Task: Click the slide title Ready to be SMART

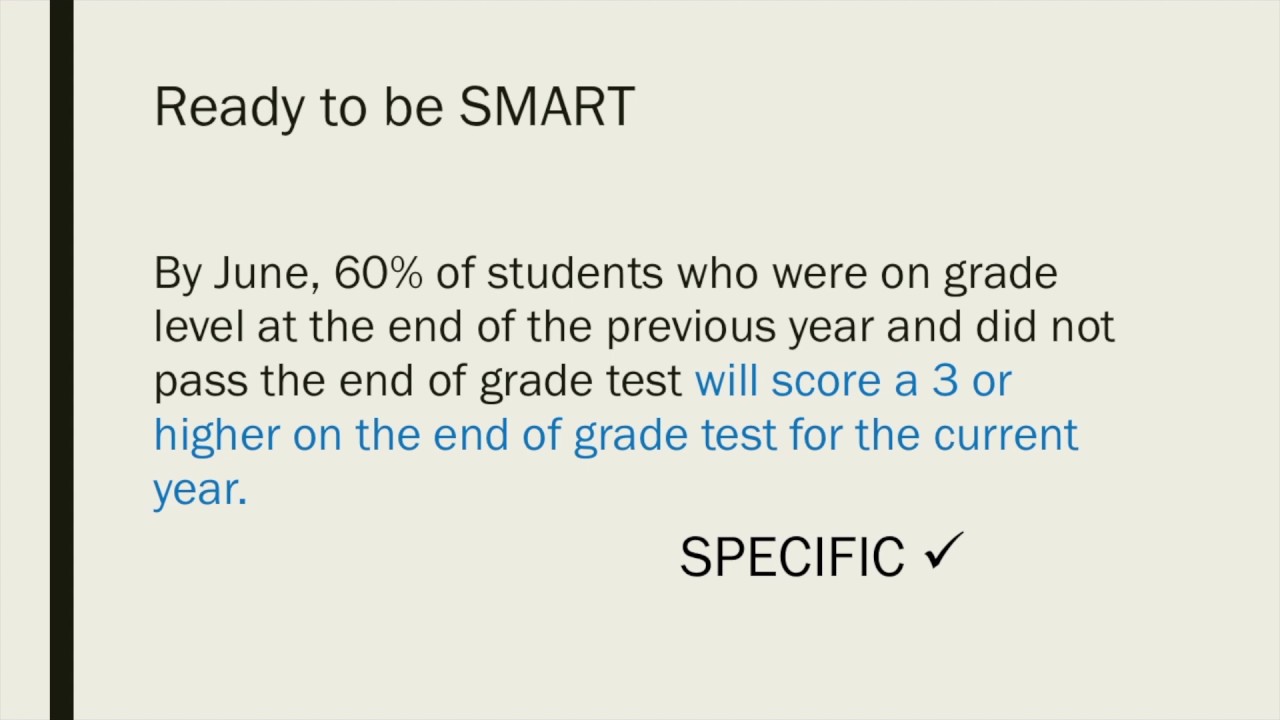Action: click(394, 107)
